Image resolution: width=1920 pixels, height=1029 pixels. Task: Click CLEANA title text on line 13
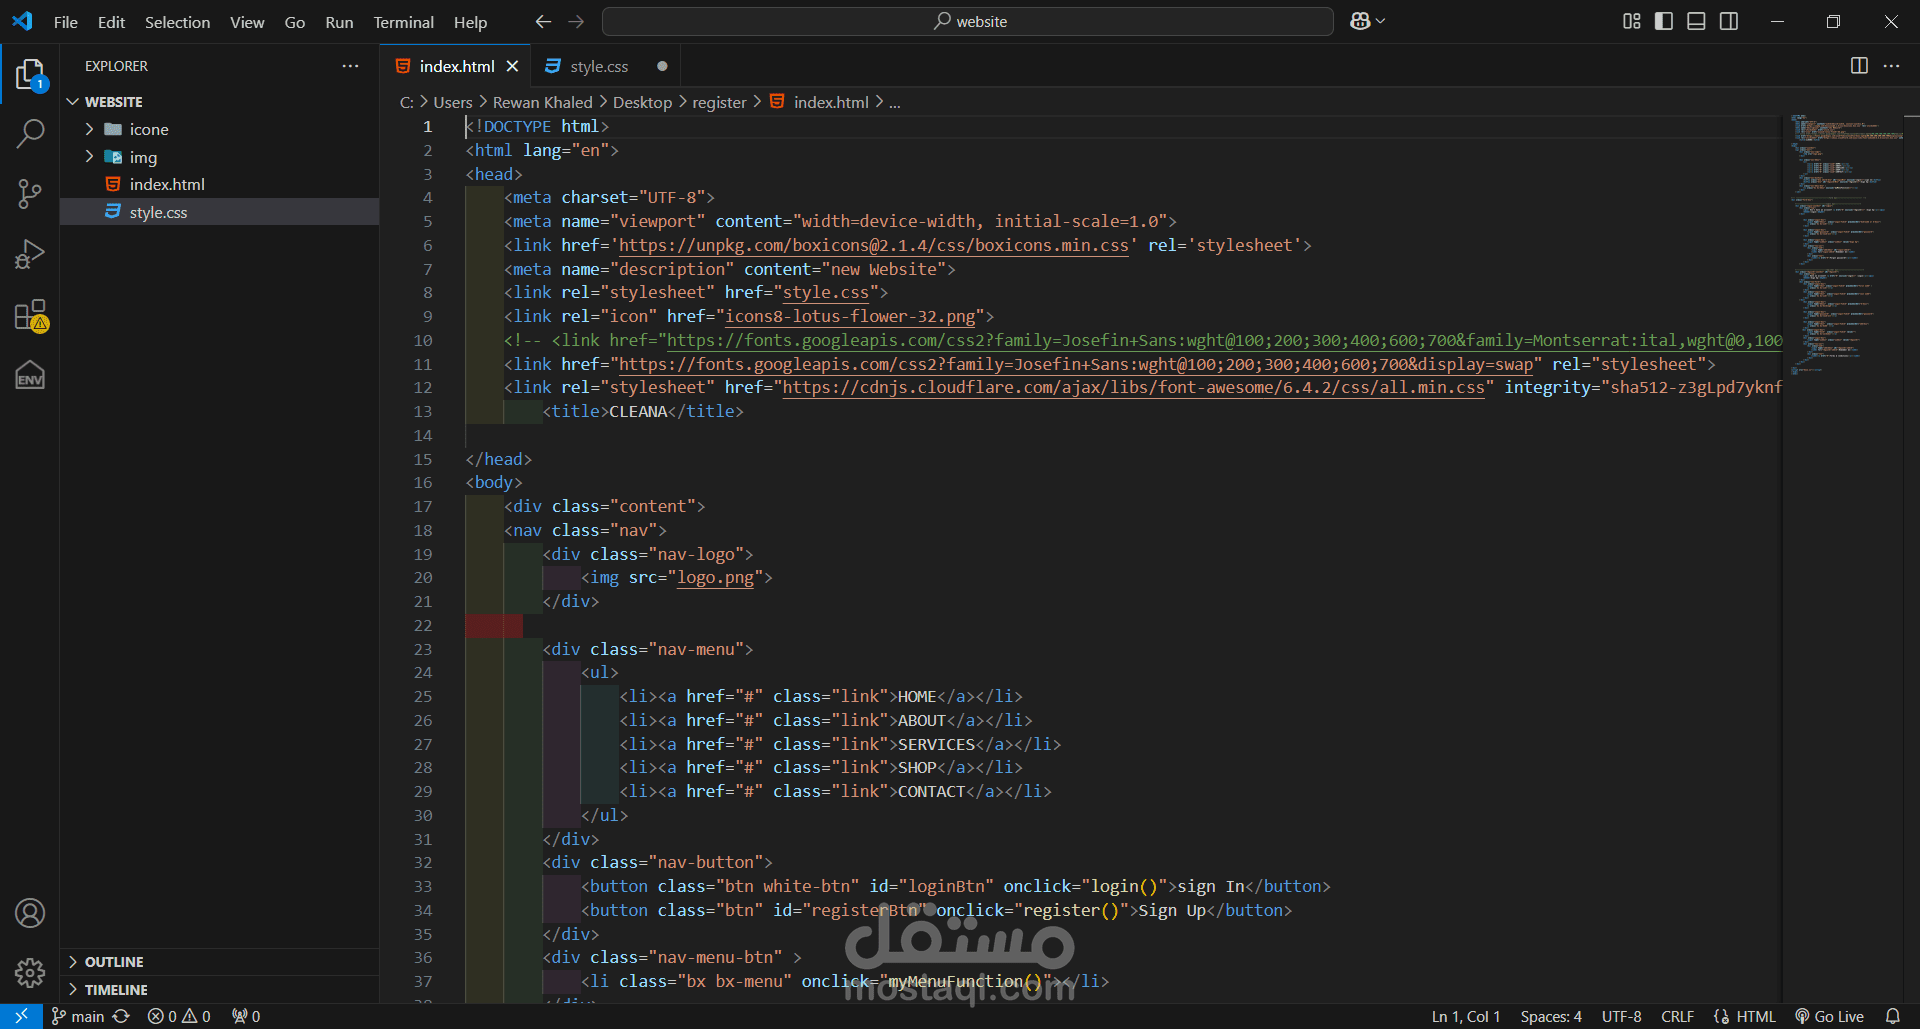pyautogui.click(x=638, y=411)
